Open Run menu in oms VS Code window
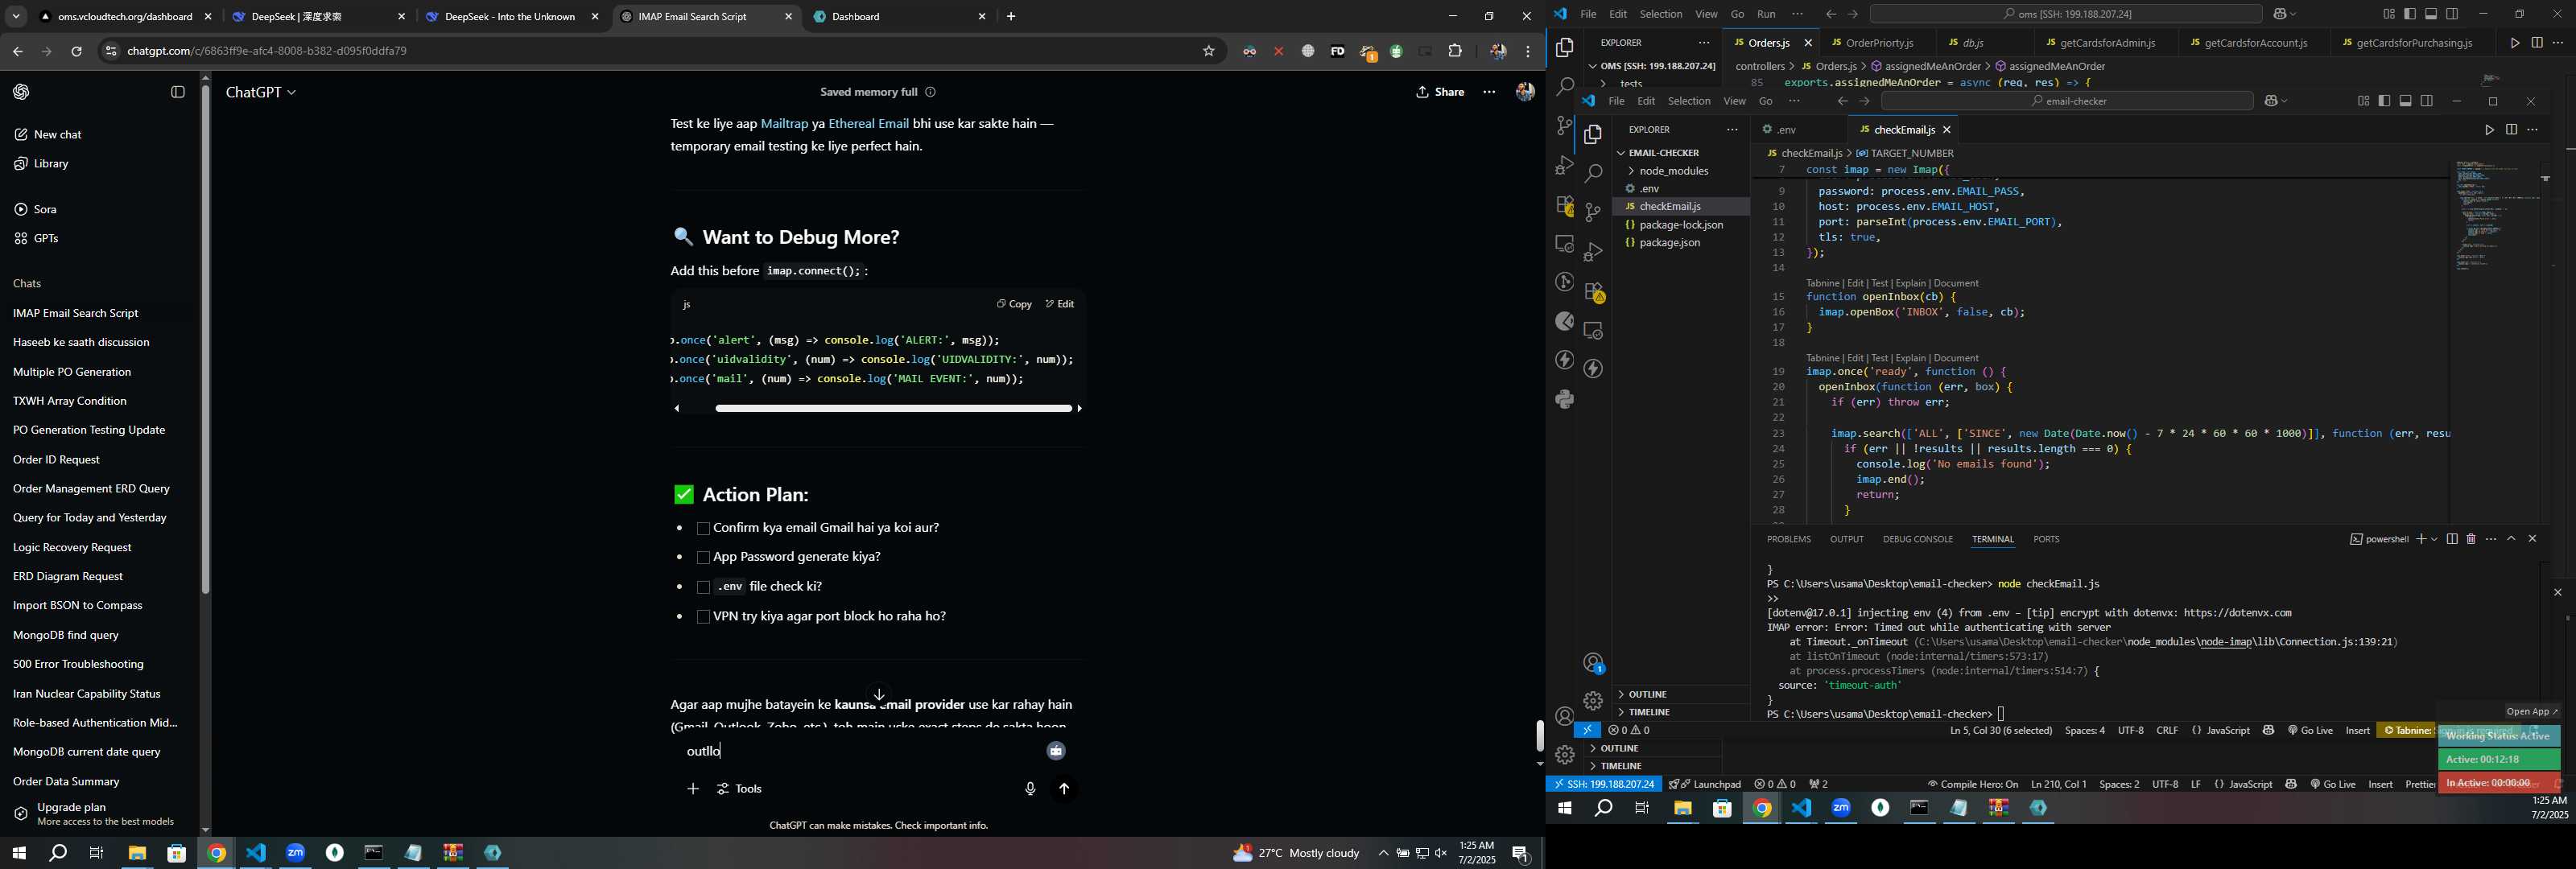Image resolution: width=2576 pixels, height=869 pixels. click(x=1766, y=14)
